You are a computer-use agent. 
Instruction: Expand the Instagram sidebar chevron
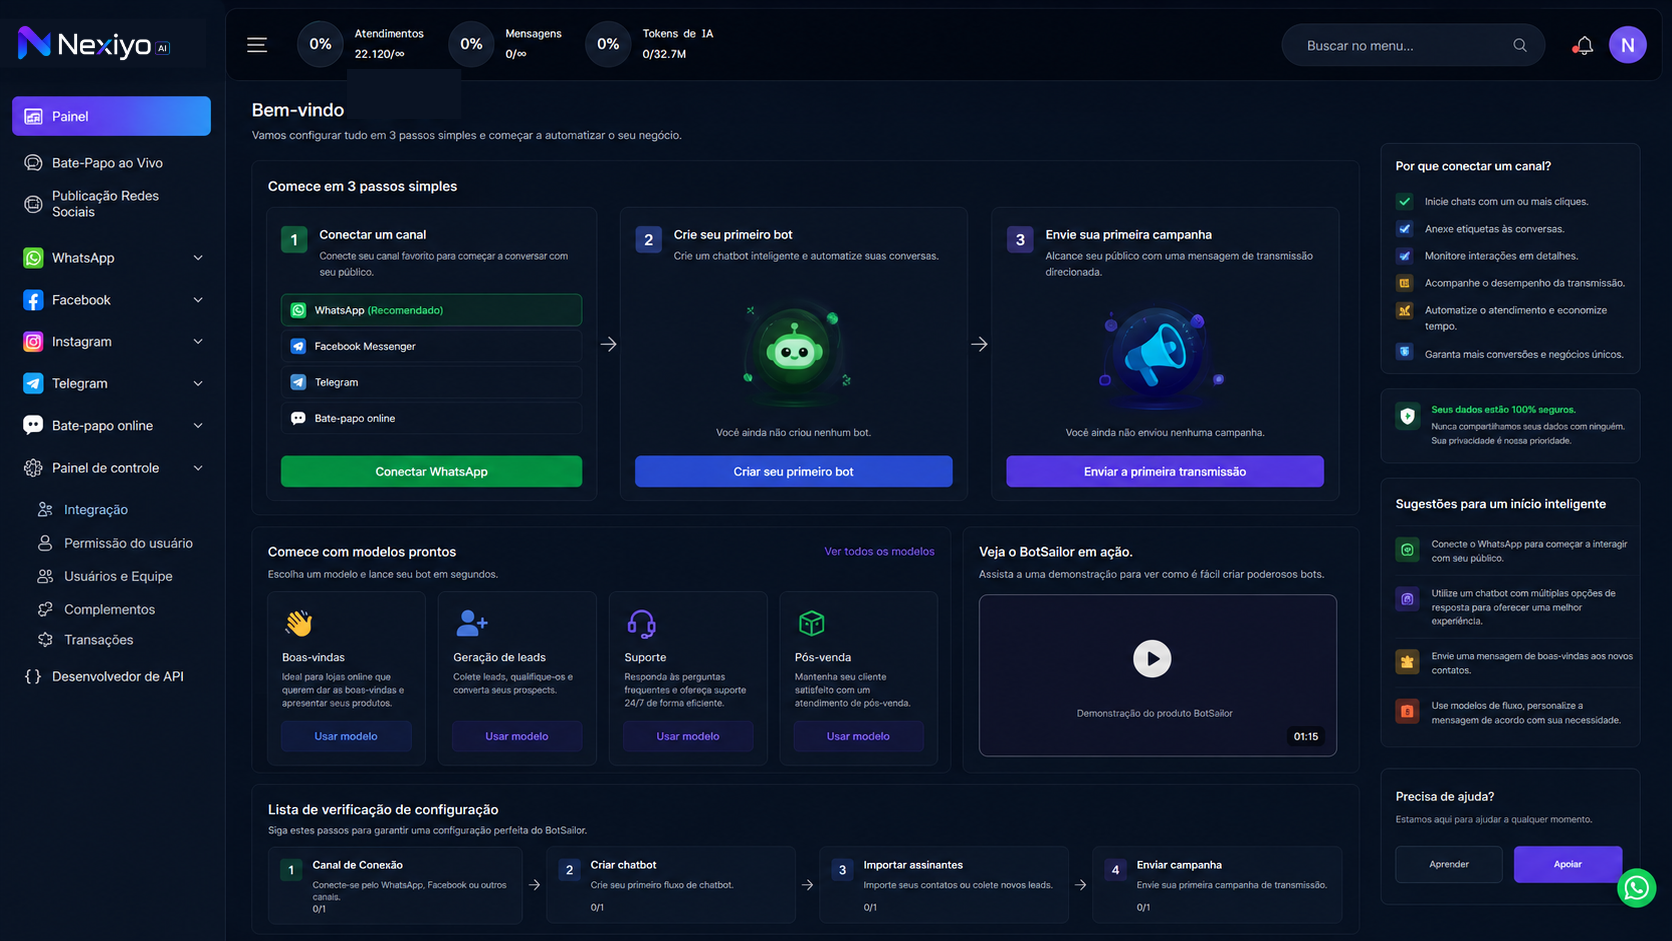[198, 342]
